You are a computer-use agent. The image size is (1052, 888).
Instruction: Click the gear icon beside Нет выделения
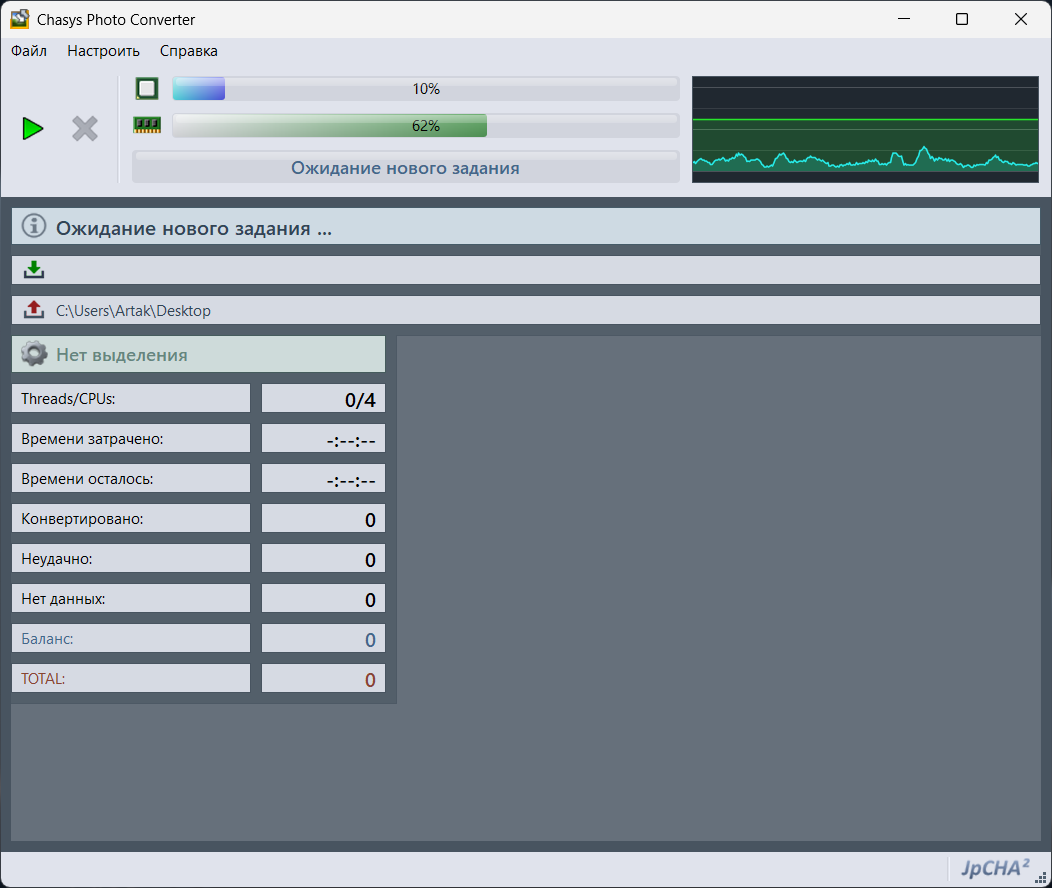(x=34, y=353)
